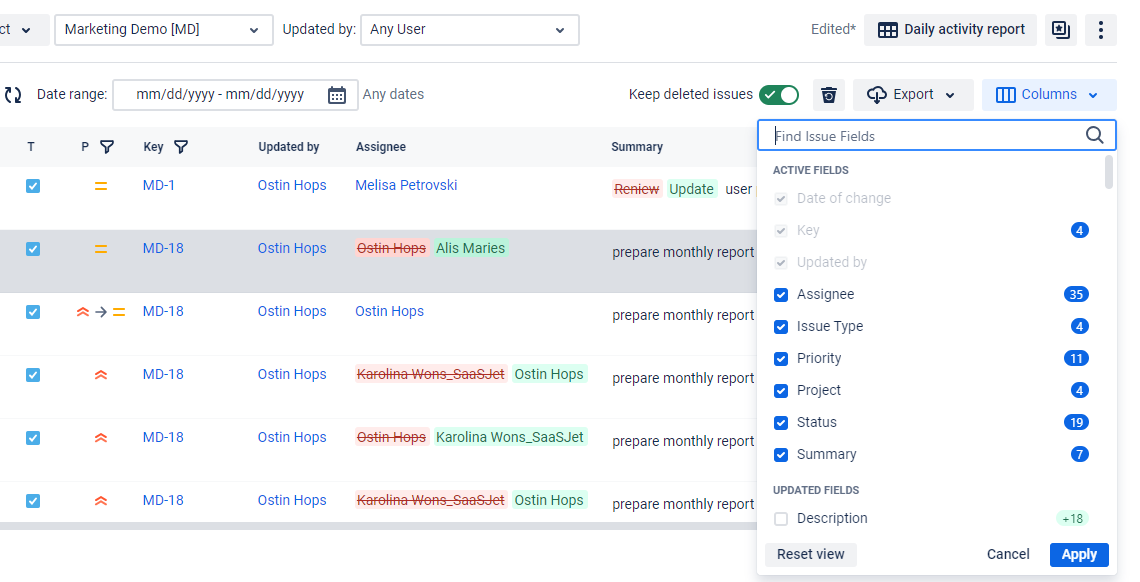This screenshot has height=582, width=1140.
Task: Open the MD-1 issue link
Action: pos(158,185)
